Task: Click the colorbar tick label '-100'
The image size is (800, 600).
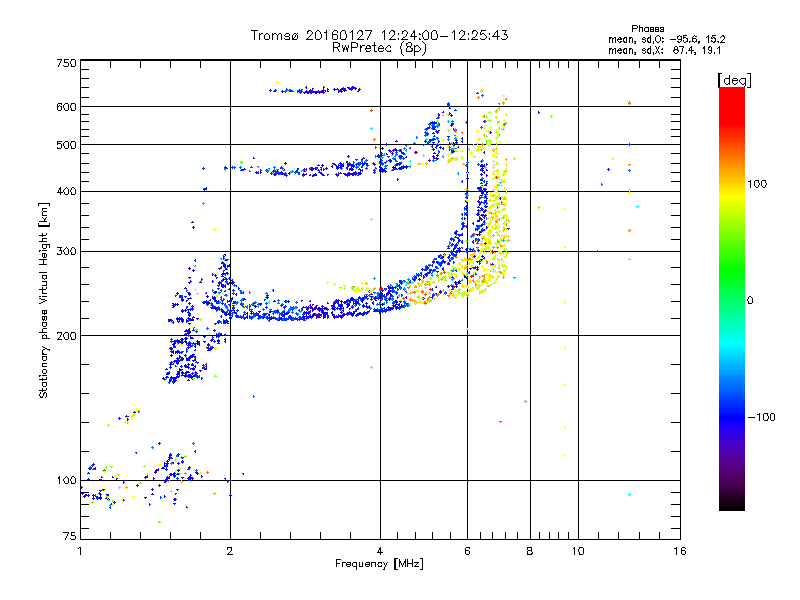Action: pos(762,417)
